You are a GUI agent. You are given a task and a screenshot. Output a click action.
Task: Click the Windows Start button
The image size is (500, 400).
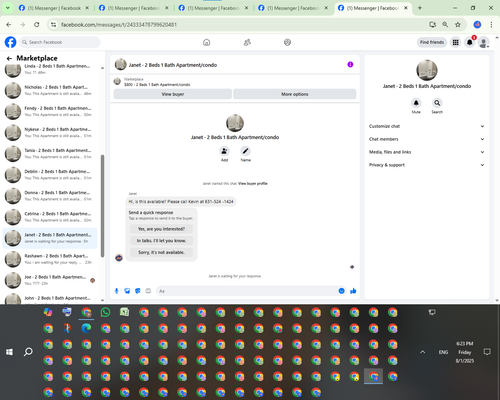tap(9, 352)
